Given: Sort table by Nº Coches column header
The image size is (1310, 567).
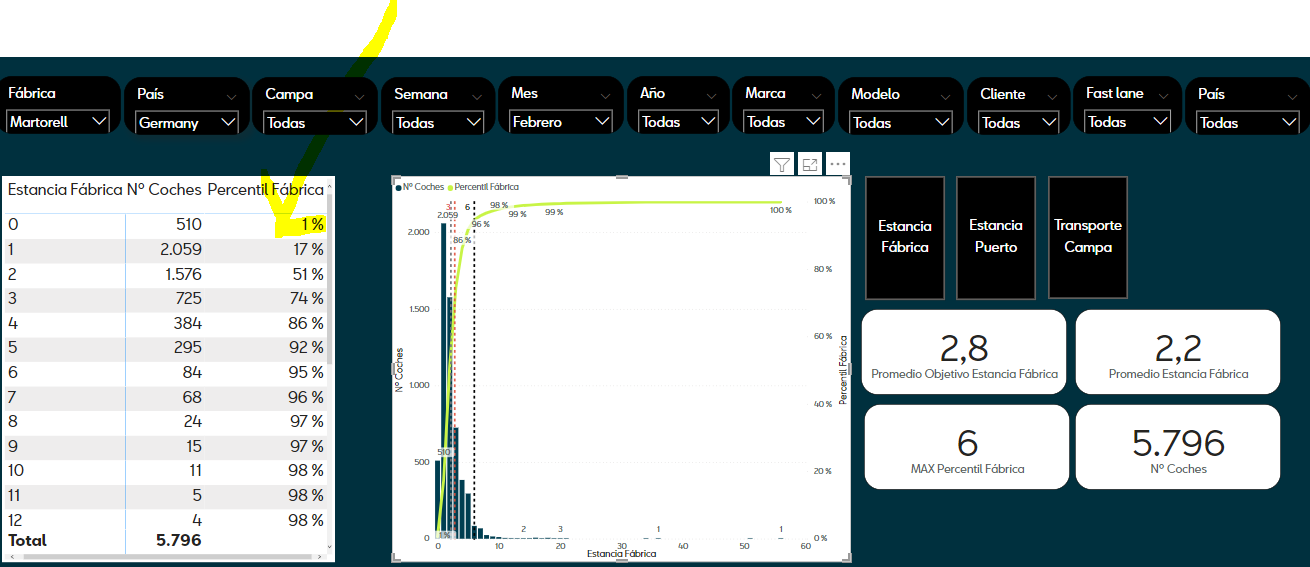Looking at the screenshot, I should click(x=164, y=189).
